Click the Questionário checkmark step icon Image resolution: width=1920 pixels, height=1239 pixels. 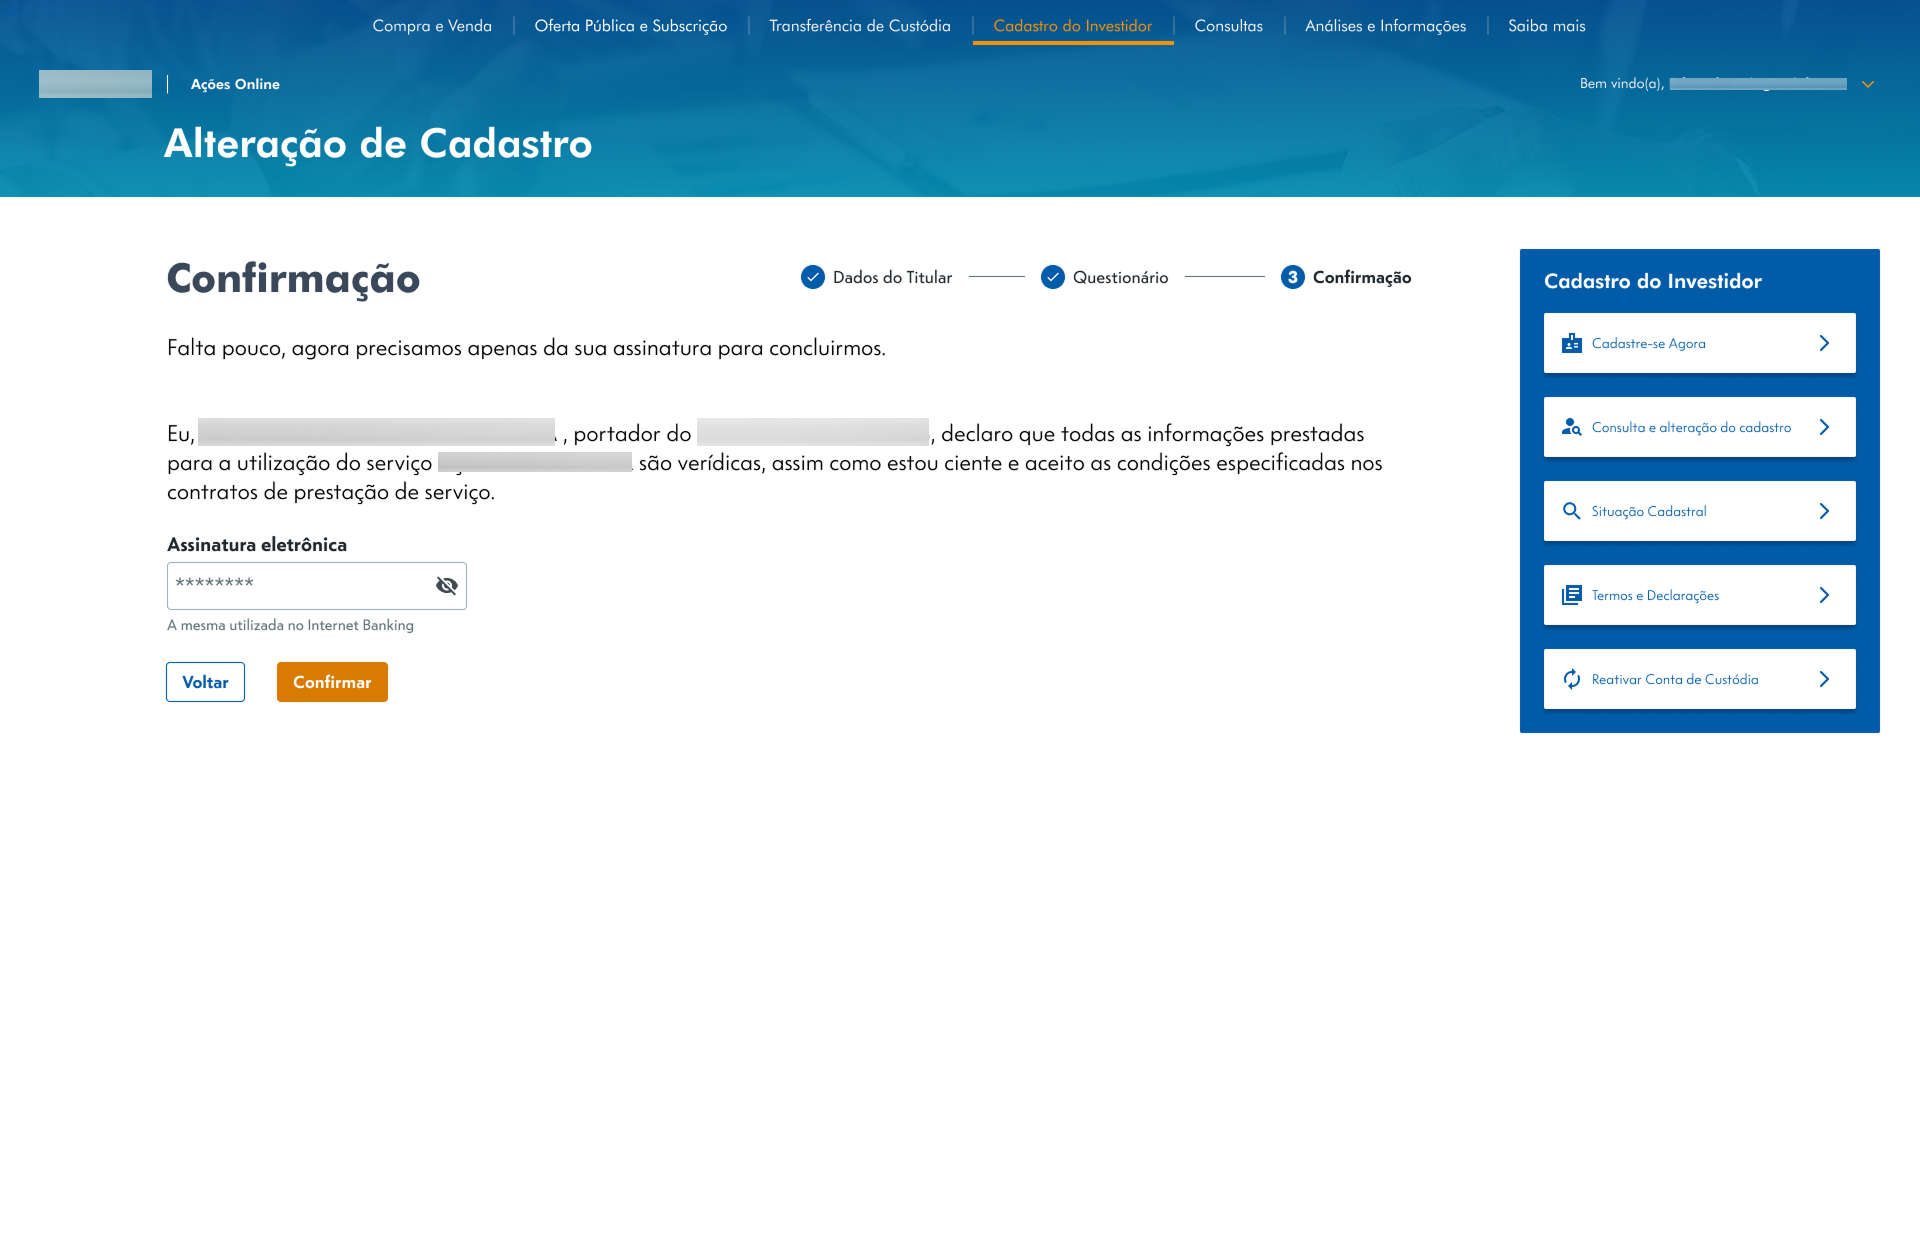point(1052,277)
